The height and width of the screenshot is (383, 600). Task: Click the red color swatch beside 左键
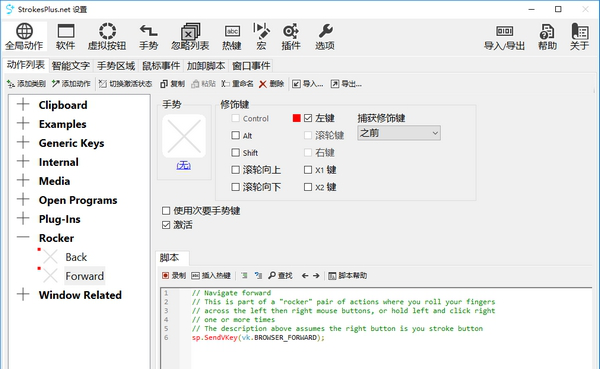[x=297, y=118]
